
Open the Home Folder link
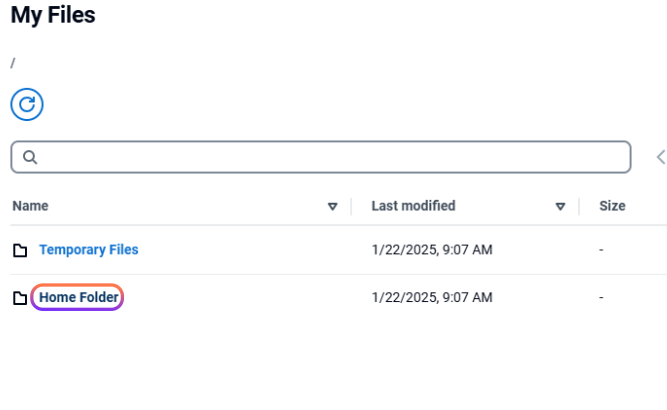point(79,297)
